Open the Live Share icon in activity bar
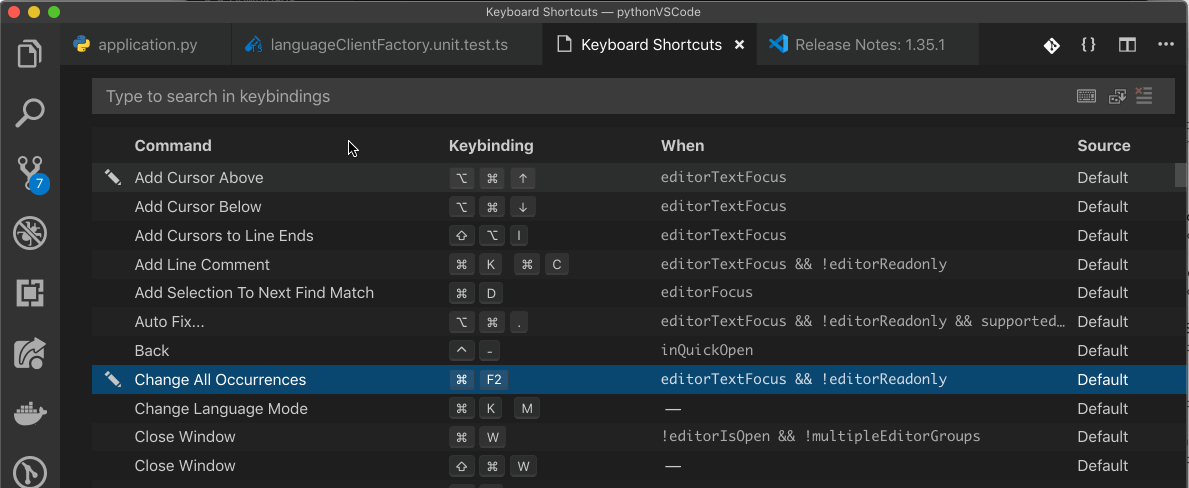The height and width of the screenshot is (488, 1189). [30, 354]
